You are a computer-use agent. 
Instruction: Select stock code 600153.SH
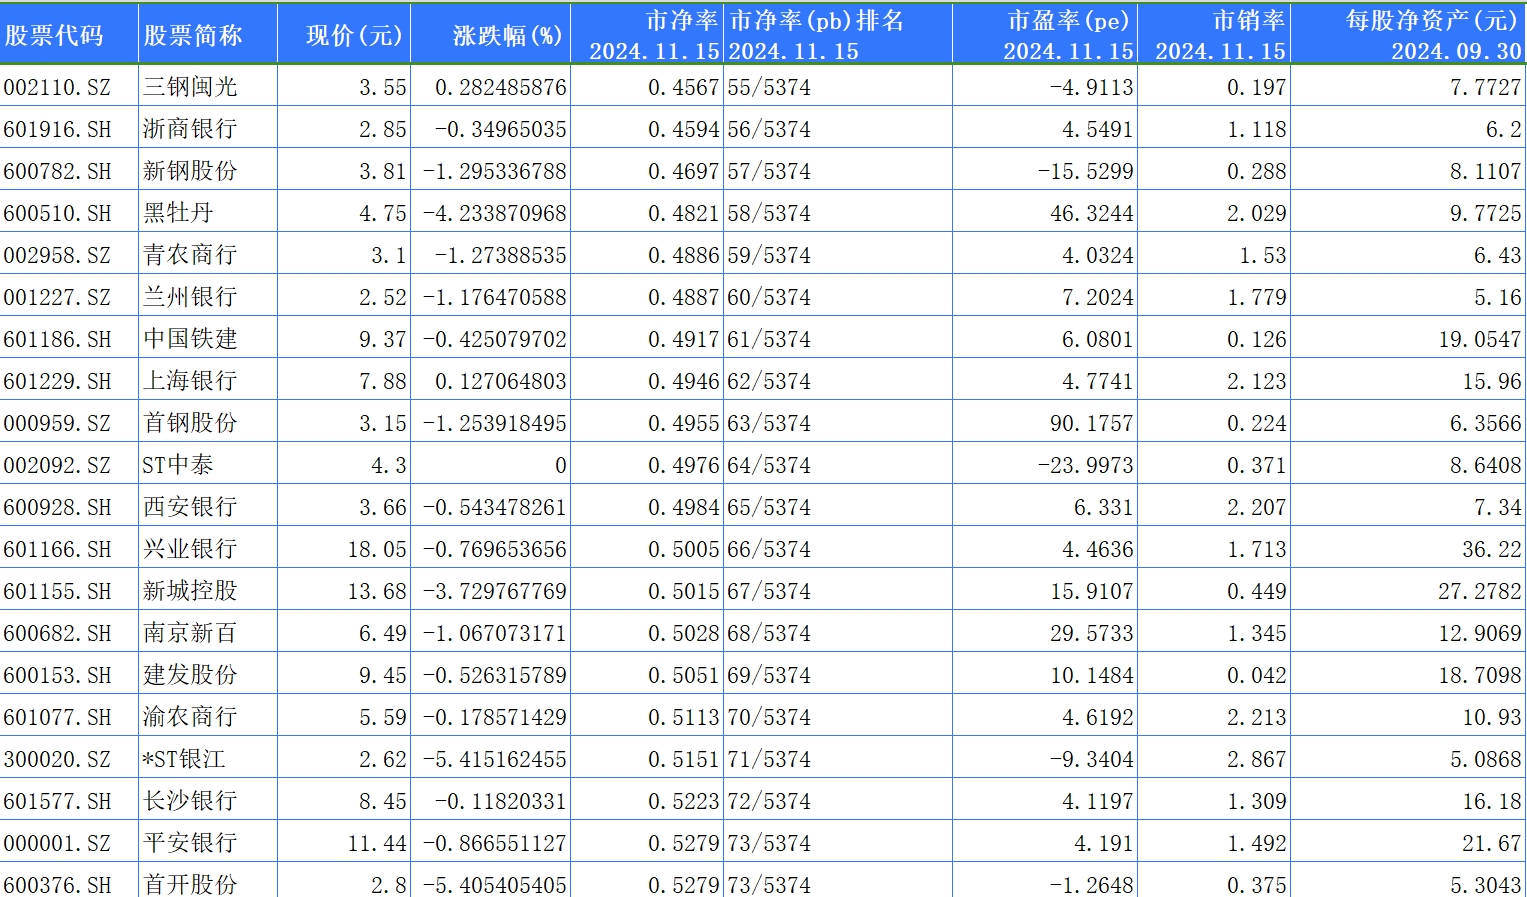coord(57,676)
